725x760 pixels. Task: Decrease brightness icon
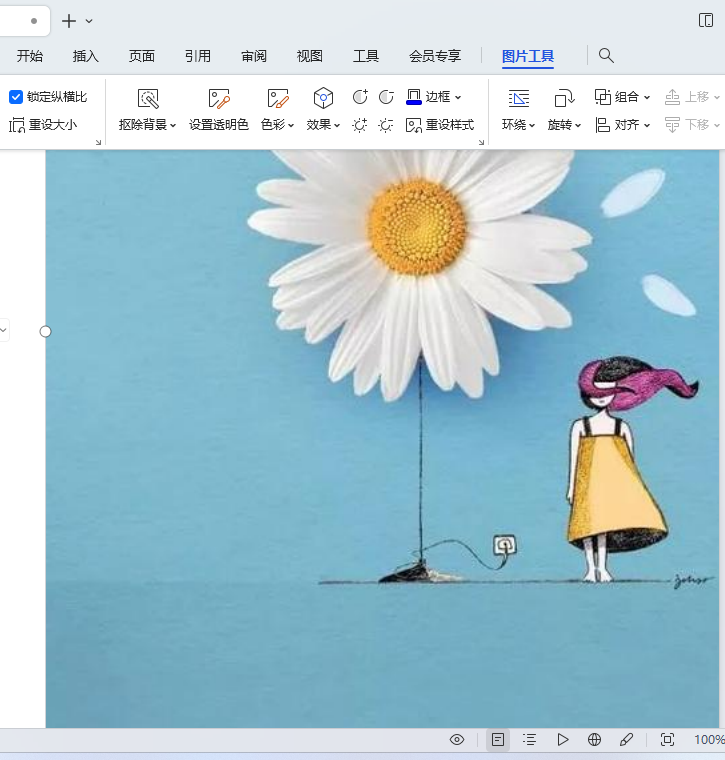(386, 126)
